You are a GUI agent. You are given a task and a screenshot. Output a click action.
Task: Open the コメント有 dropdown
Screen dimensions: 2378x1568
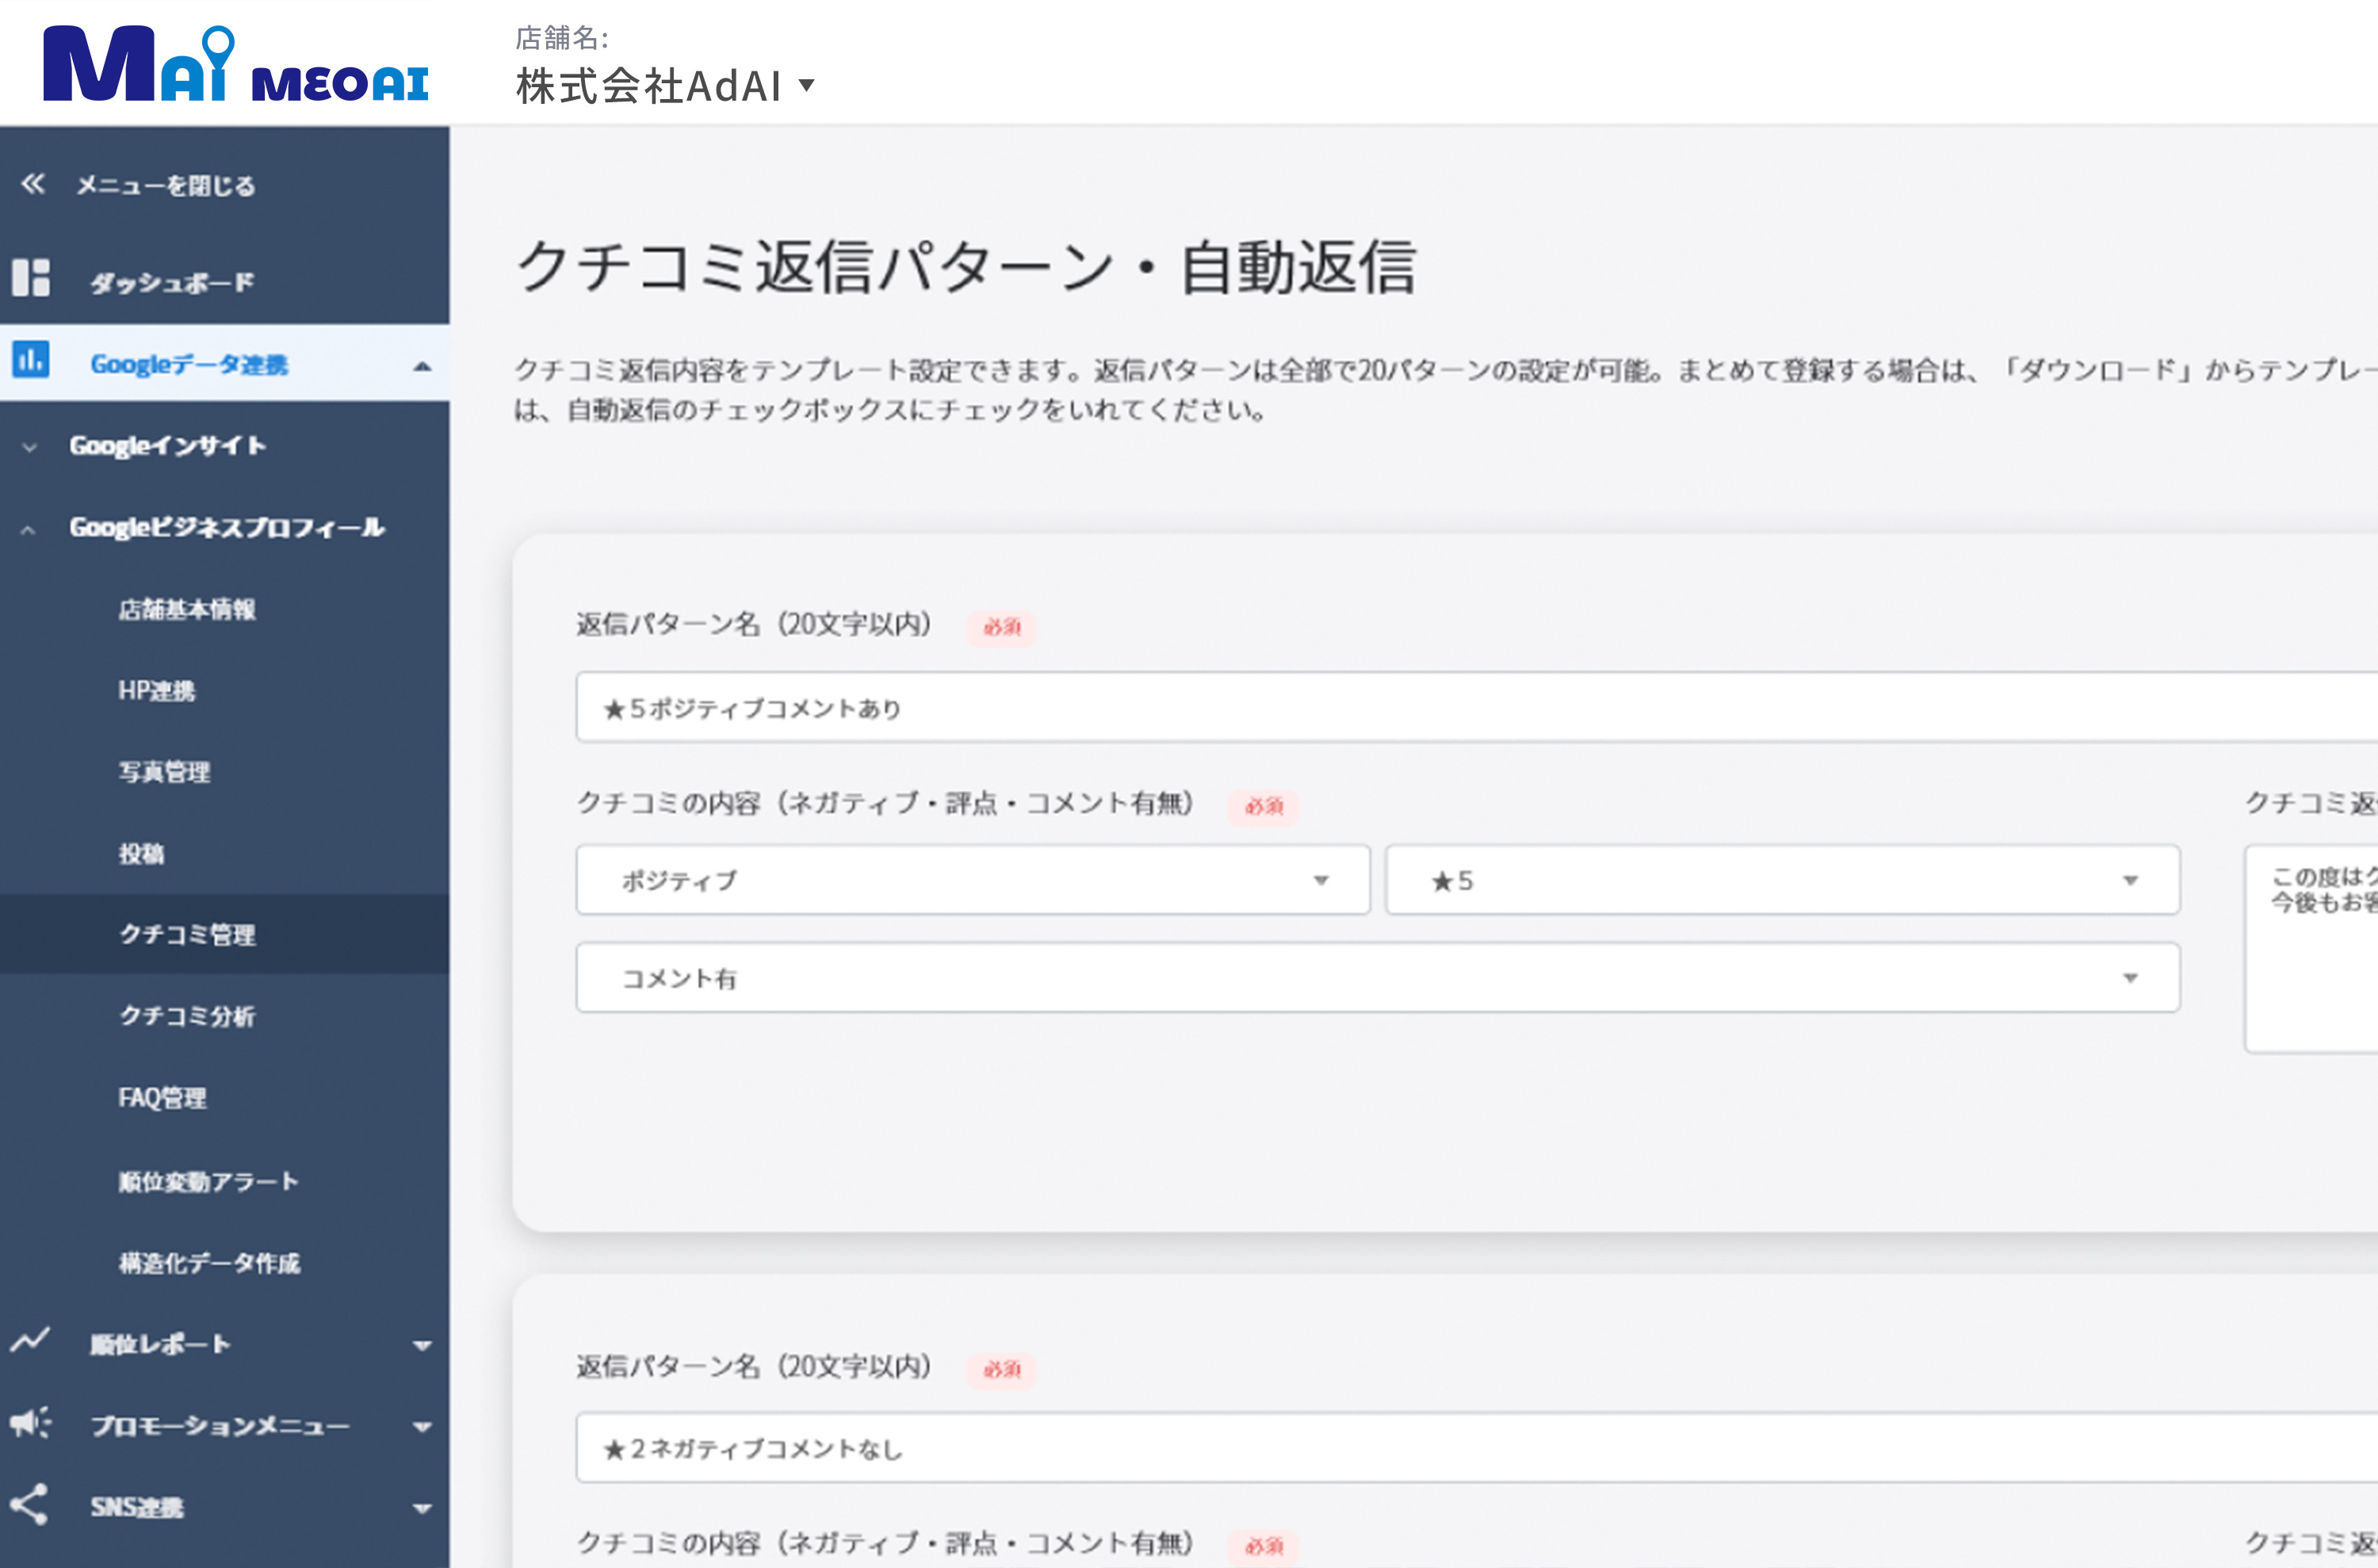tap(1378, 977)
